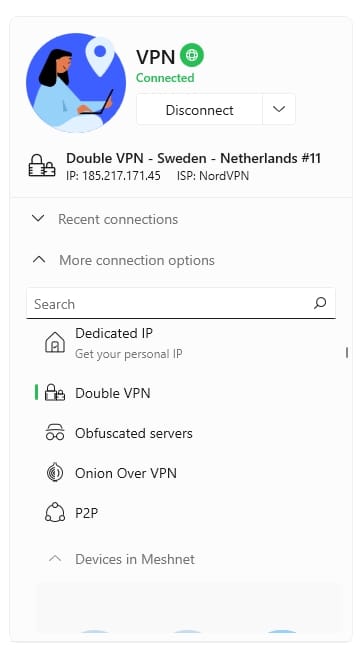Viewport: 363px width, 656px height.
Task: Click the list scrollbar thumb
Action: pyautogui.click(x=347, y=353)
